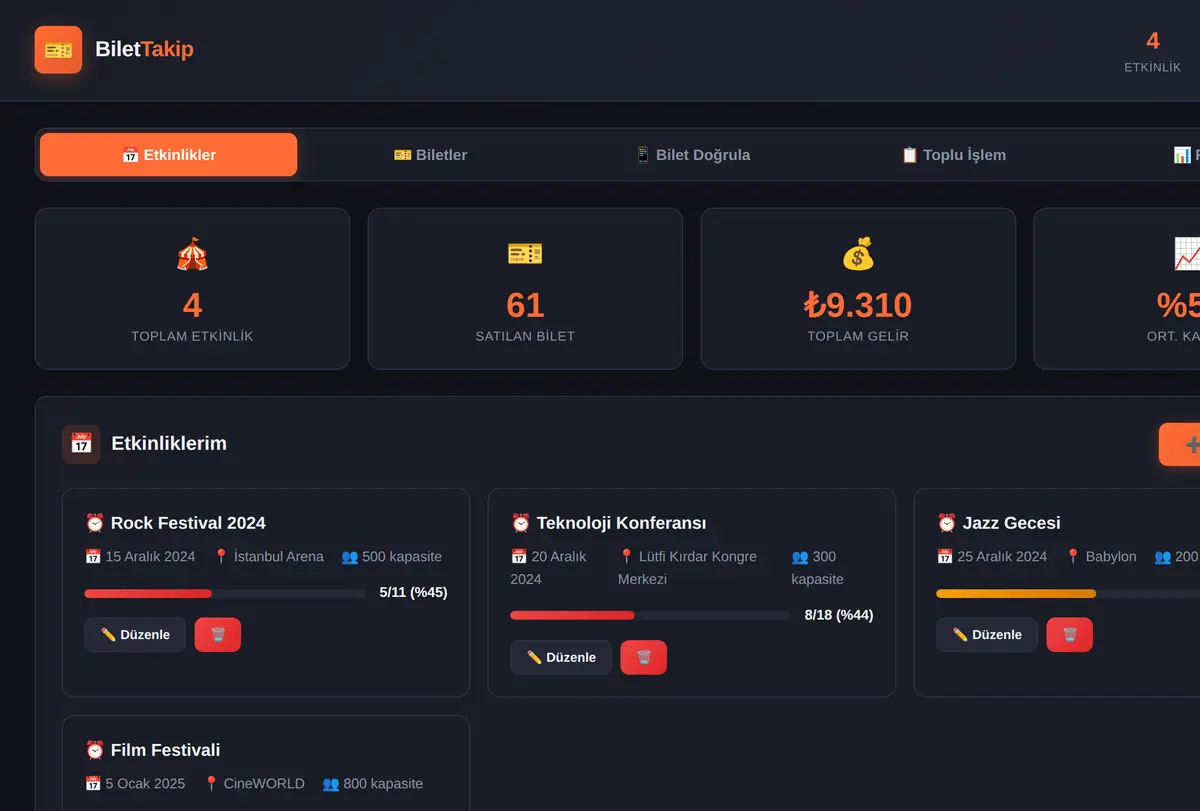Click the Etkinlik counter in the header
This screenshot has width=1200, height=811.
pos(1153,52)
